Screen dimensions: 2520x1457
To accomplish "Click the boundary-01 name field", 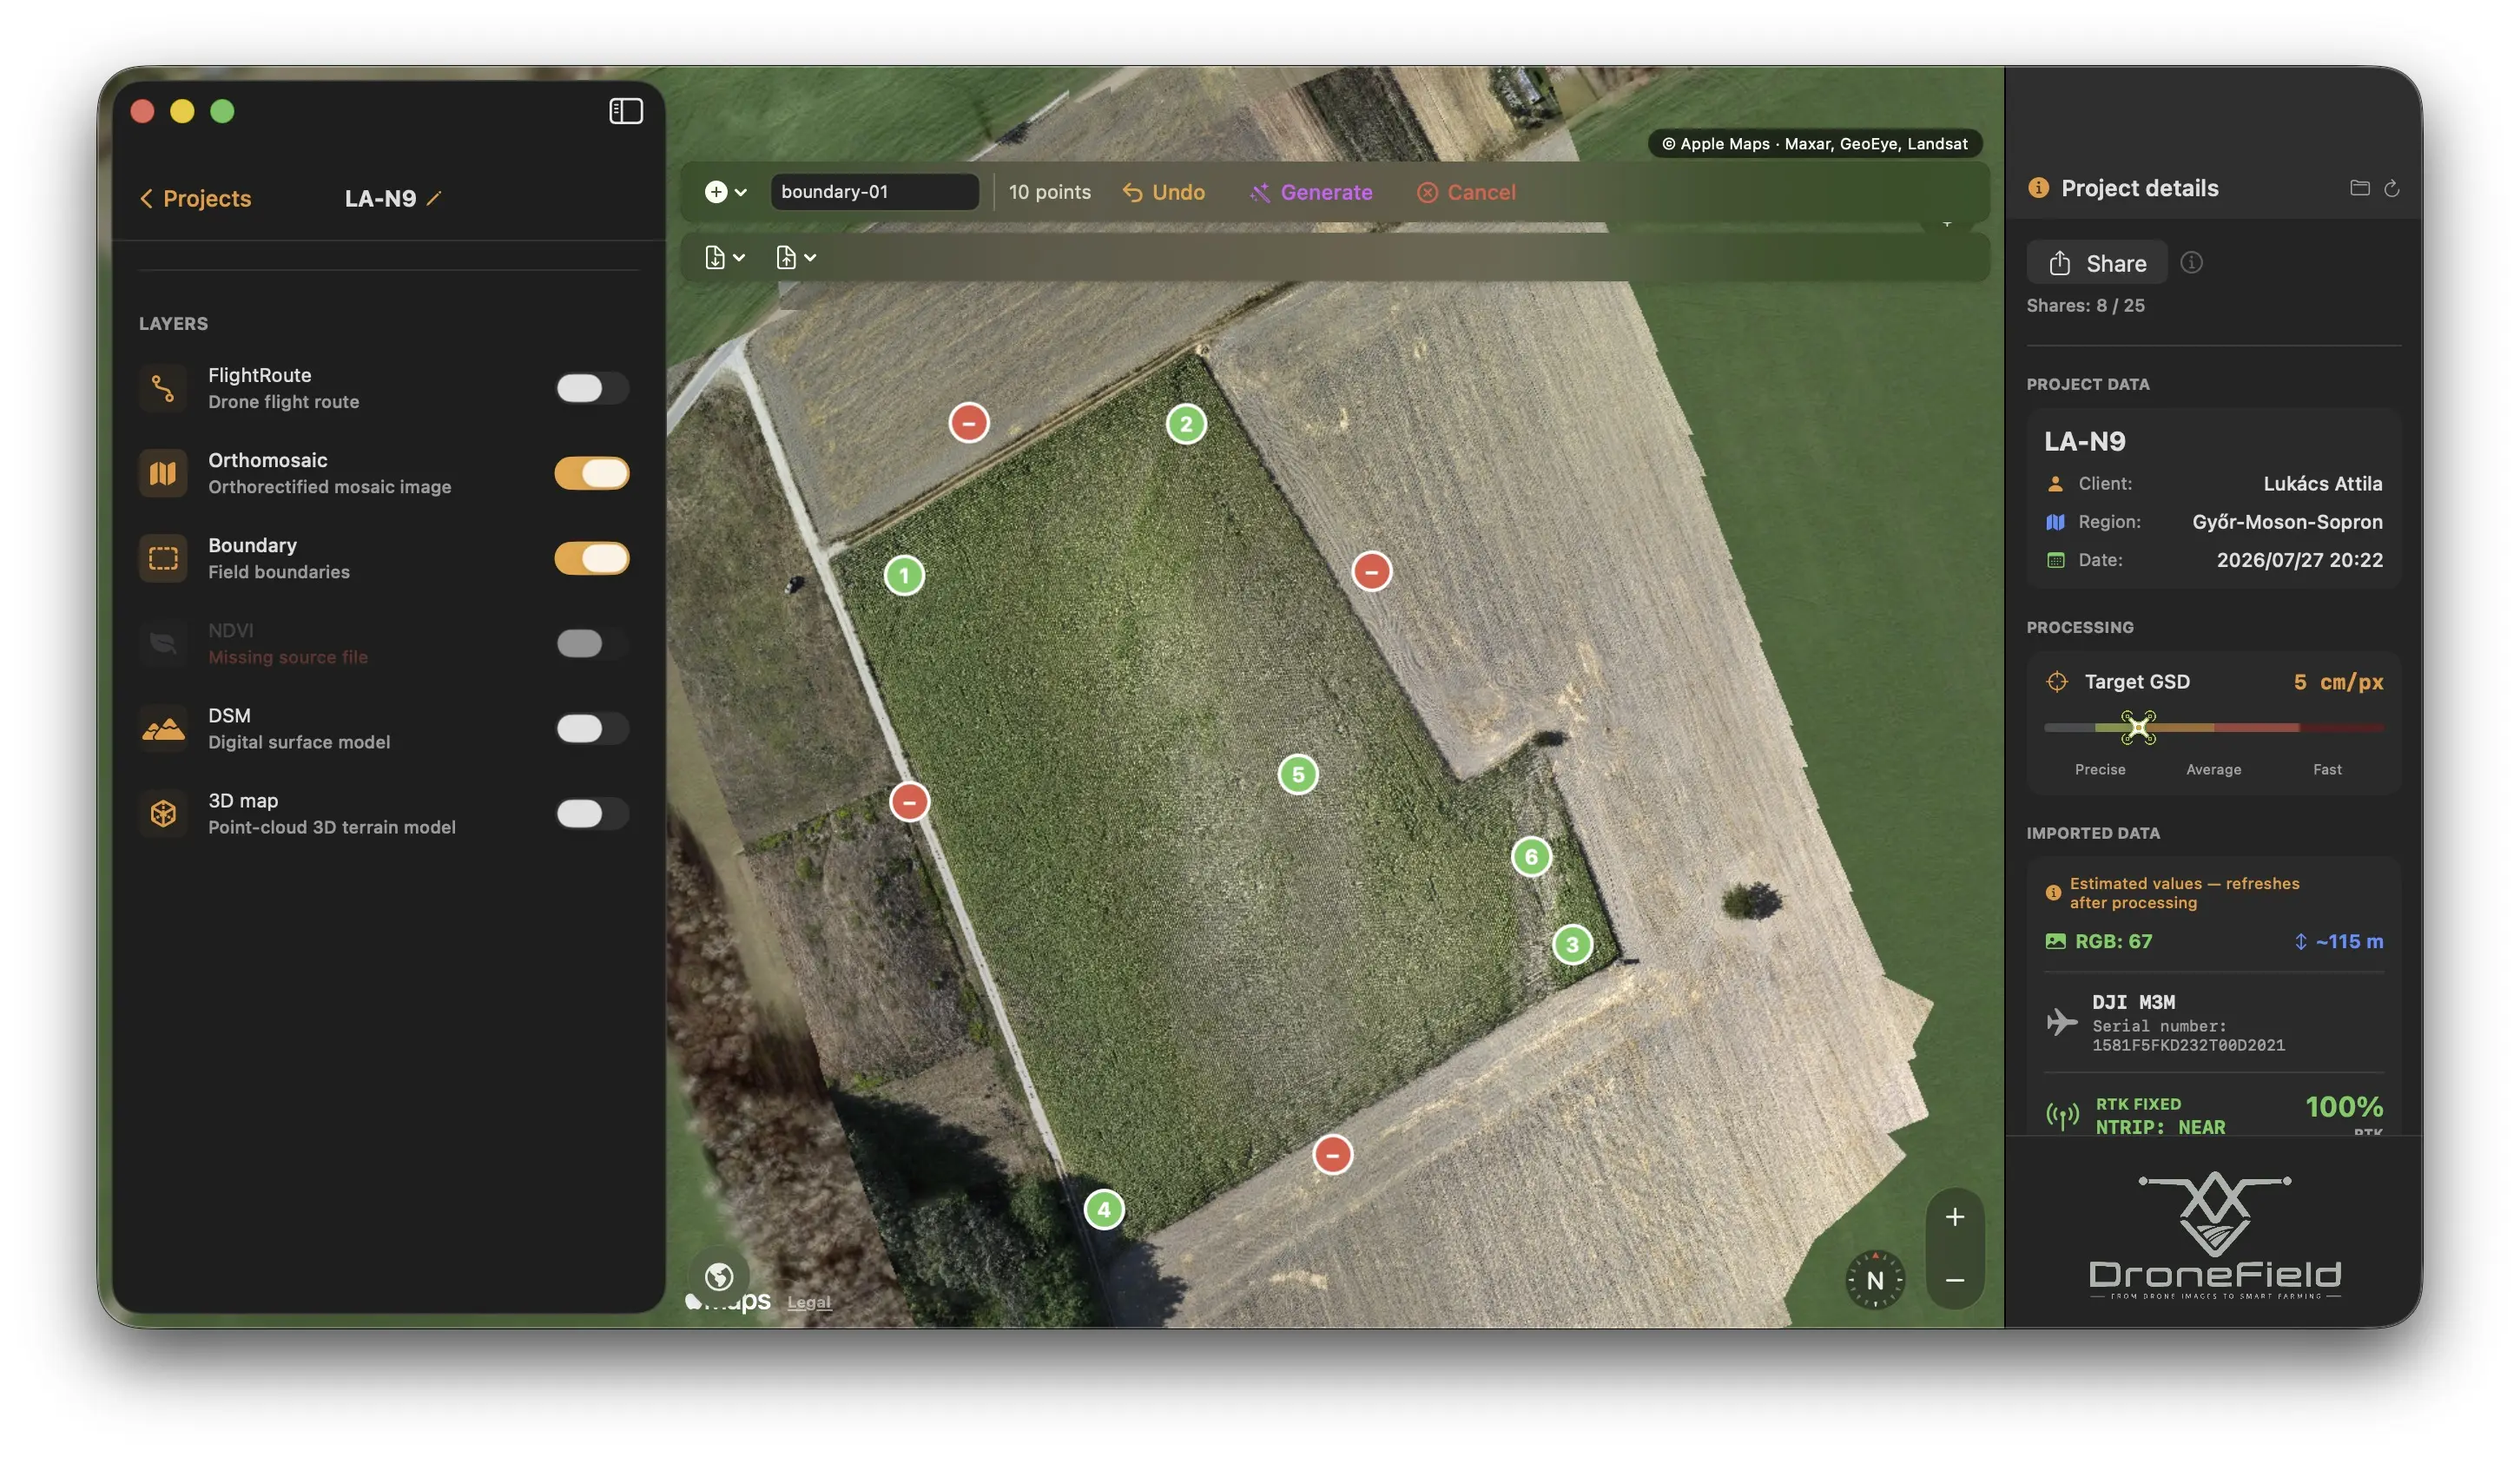I will [874, 192].
